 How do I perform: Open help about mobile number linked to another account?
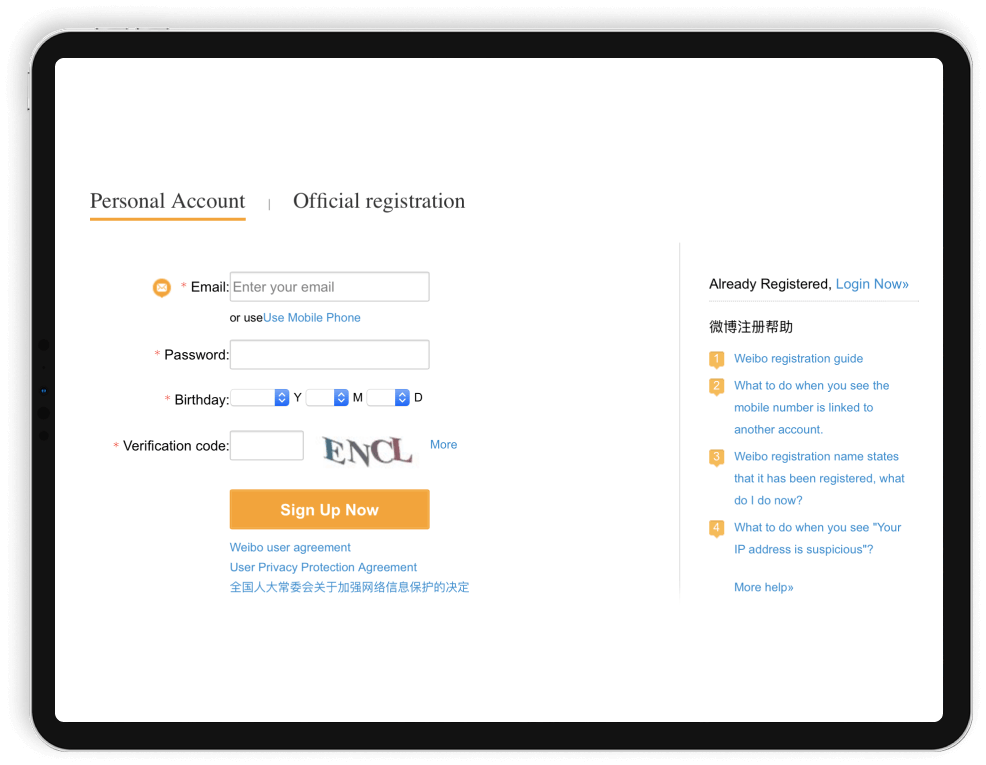click(x=811, y=407)
